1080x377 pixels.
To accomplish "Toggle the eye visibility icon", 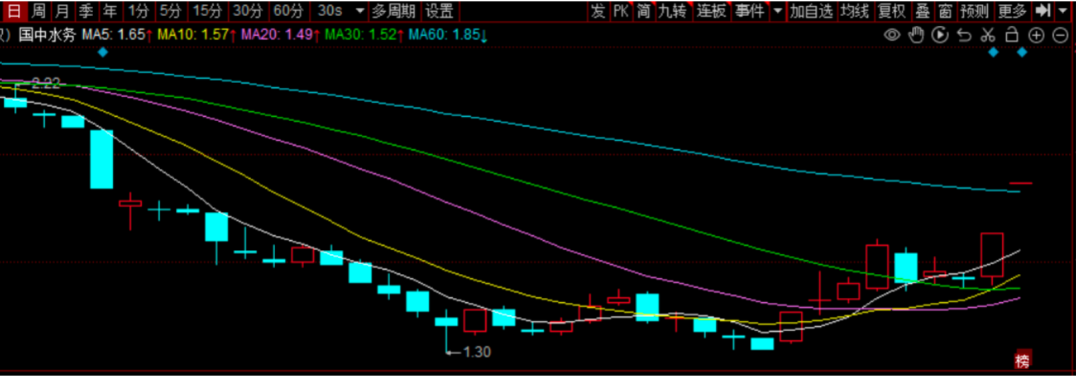I will pos(892,34).
